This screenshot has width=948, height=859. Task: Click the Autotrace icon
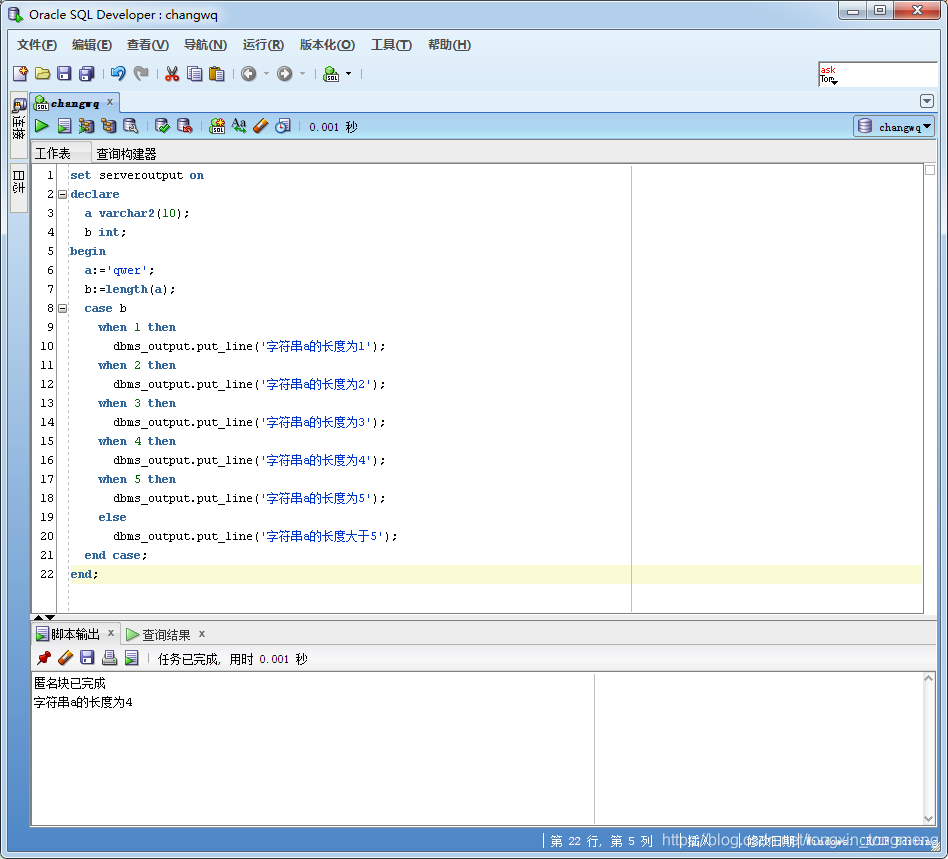(x=86, y=126)
